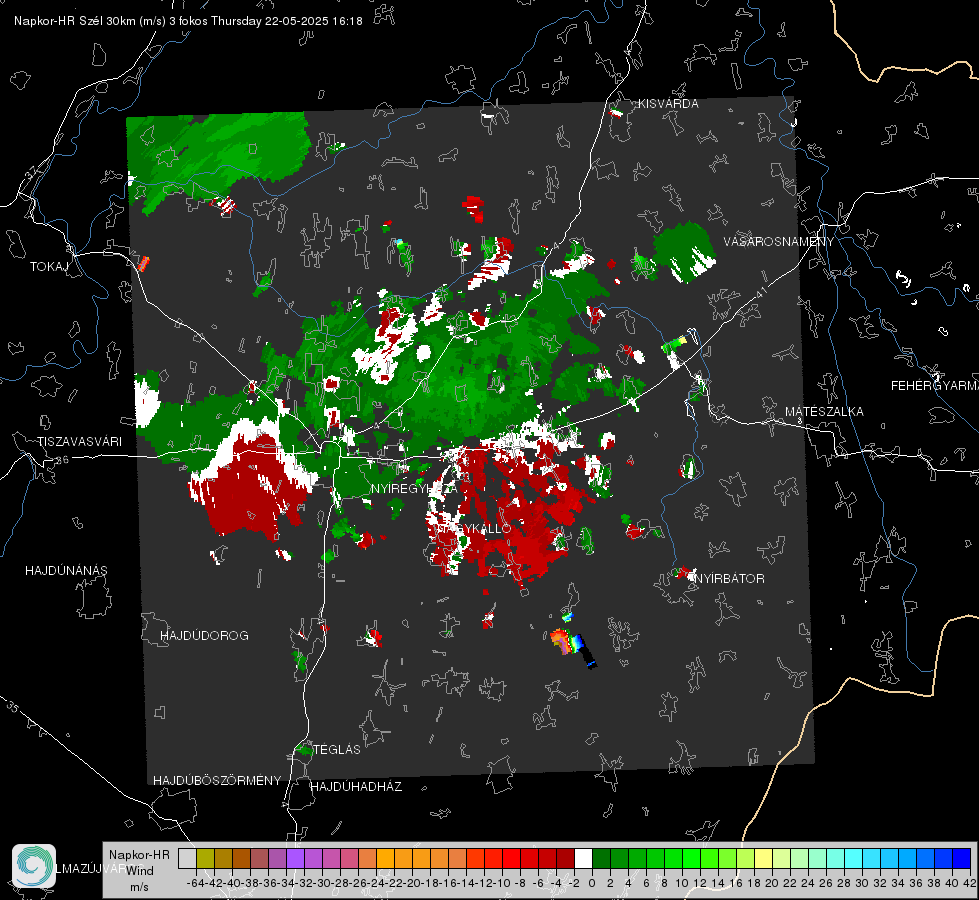Click the road number 41 near Vásárosnamény
The width and height of the screenshot is (979, 900).
click(760, 292)
